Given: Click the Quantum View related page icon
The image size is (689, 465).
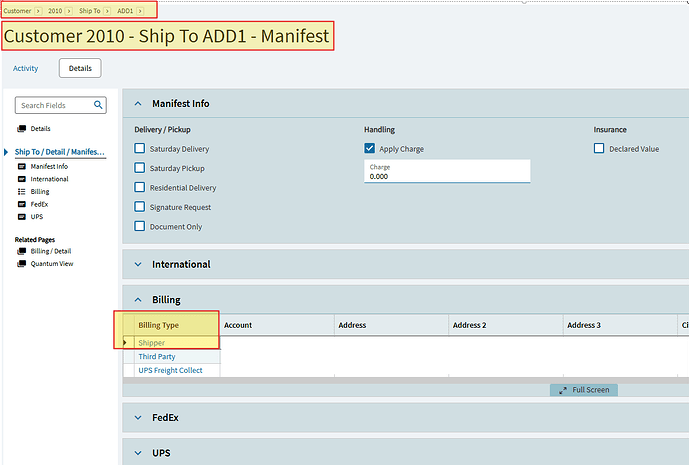Looking at the screenshot, I should point(22,264).
